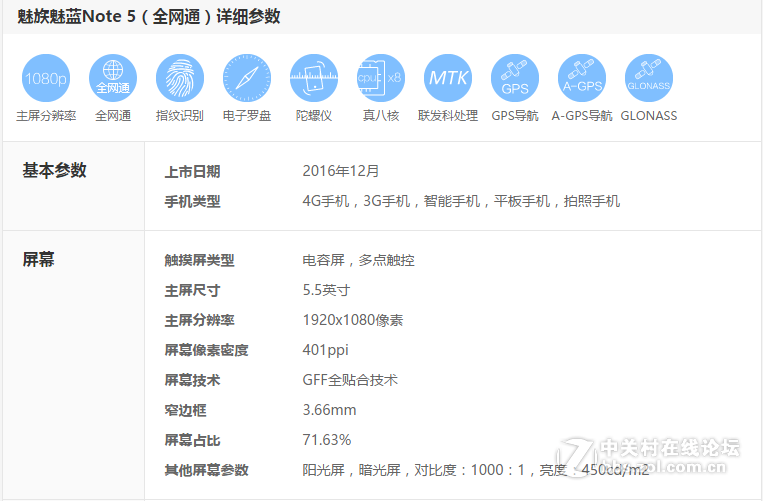Click the 全网通 globe icon
763x501 pixels.
[113, 78]
